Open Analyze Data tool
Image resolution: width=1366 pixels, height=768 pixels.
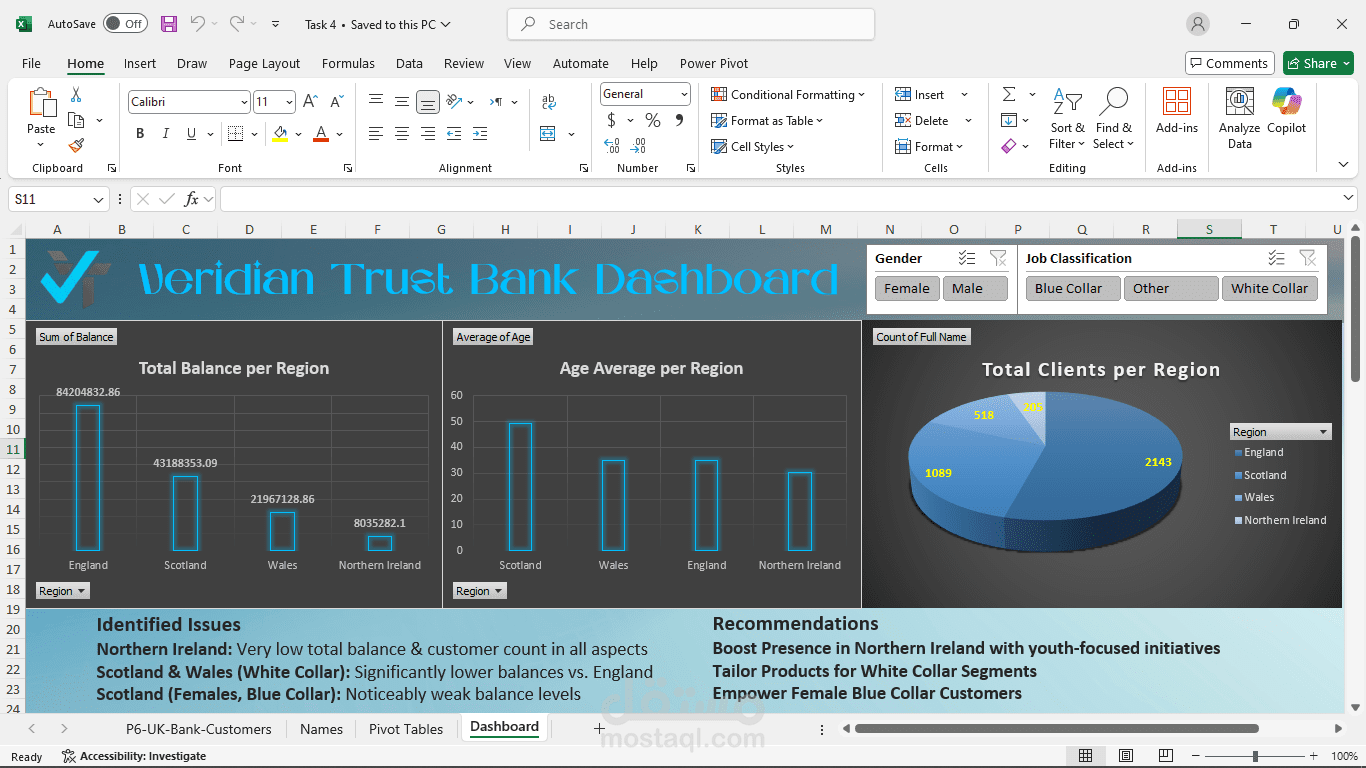(x=1239, y=117)
